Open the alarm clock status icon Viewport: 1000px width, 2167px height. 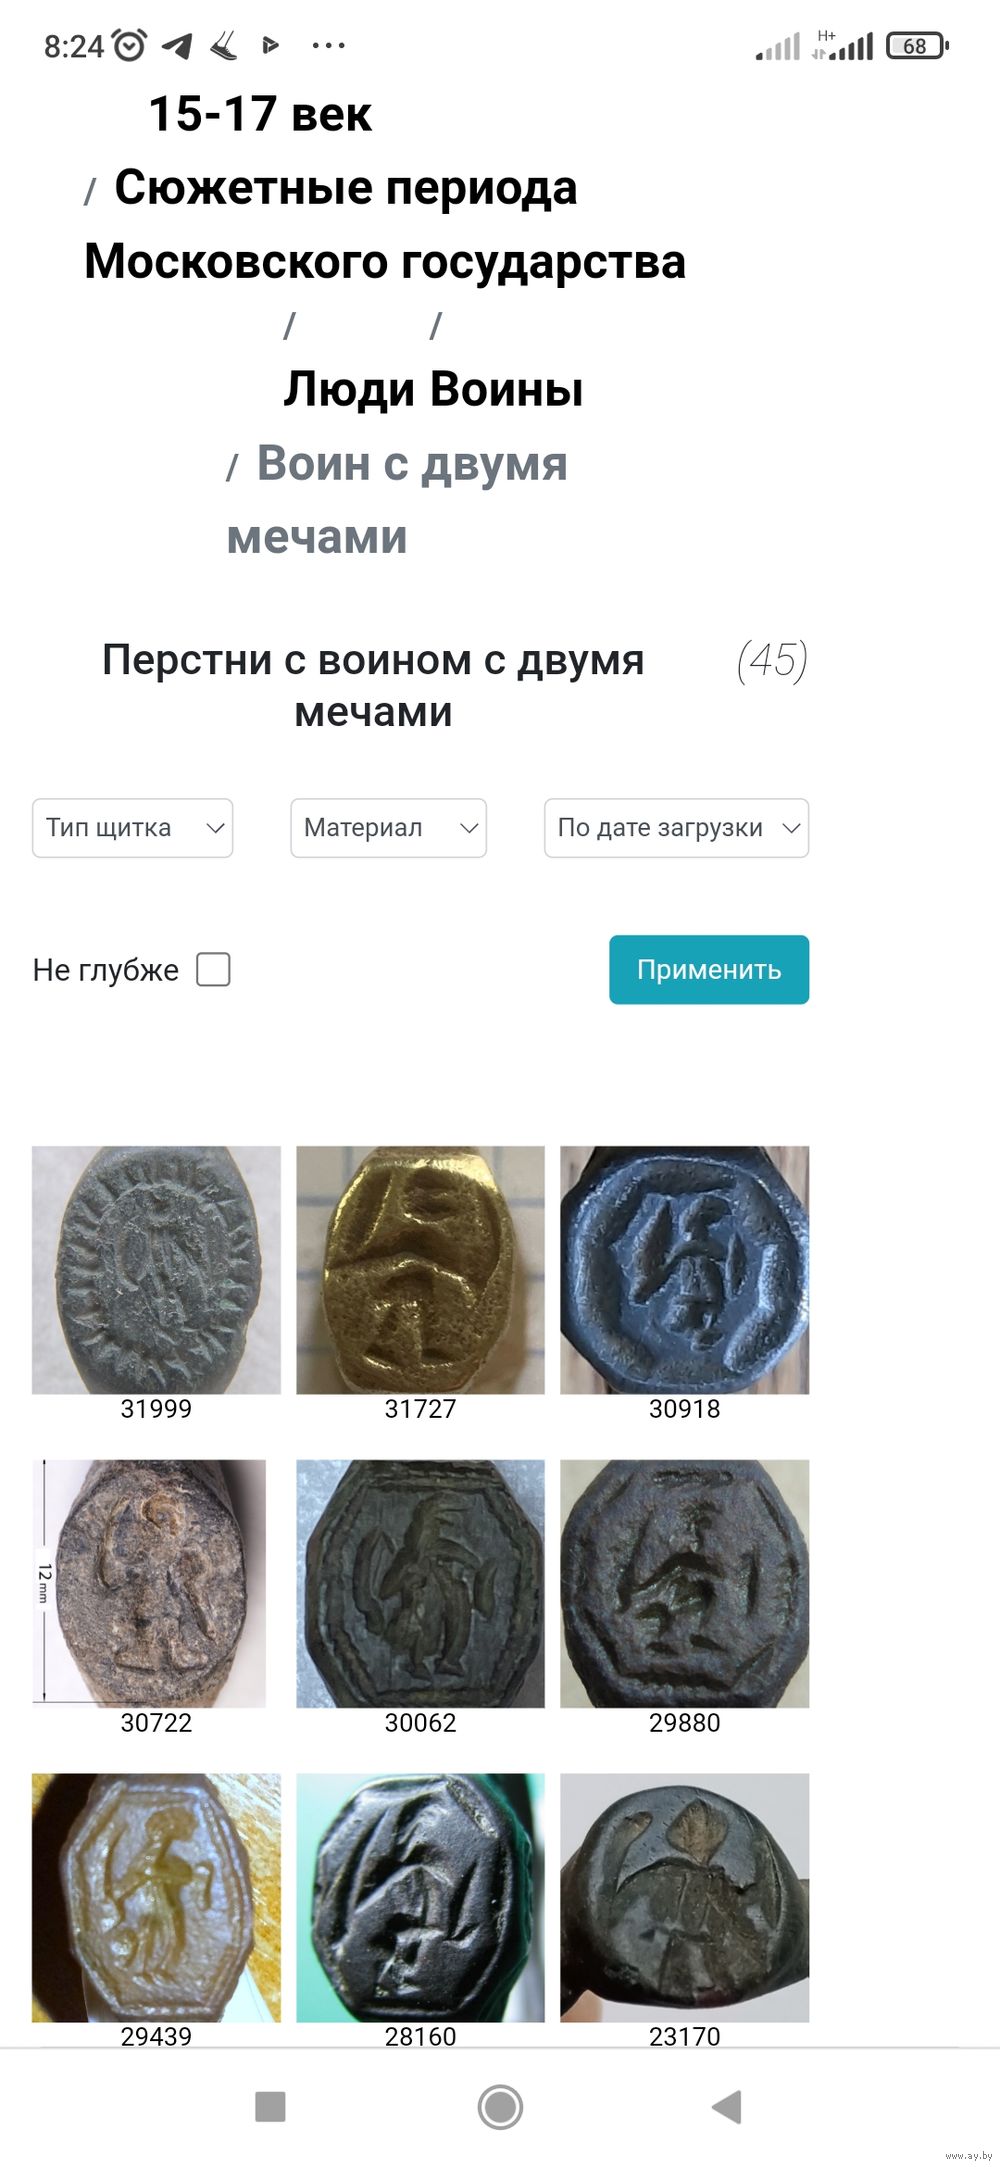click(x=129, y=45)
